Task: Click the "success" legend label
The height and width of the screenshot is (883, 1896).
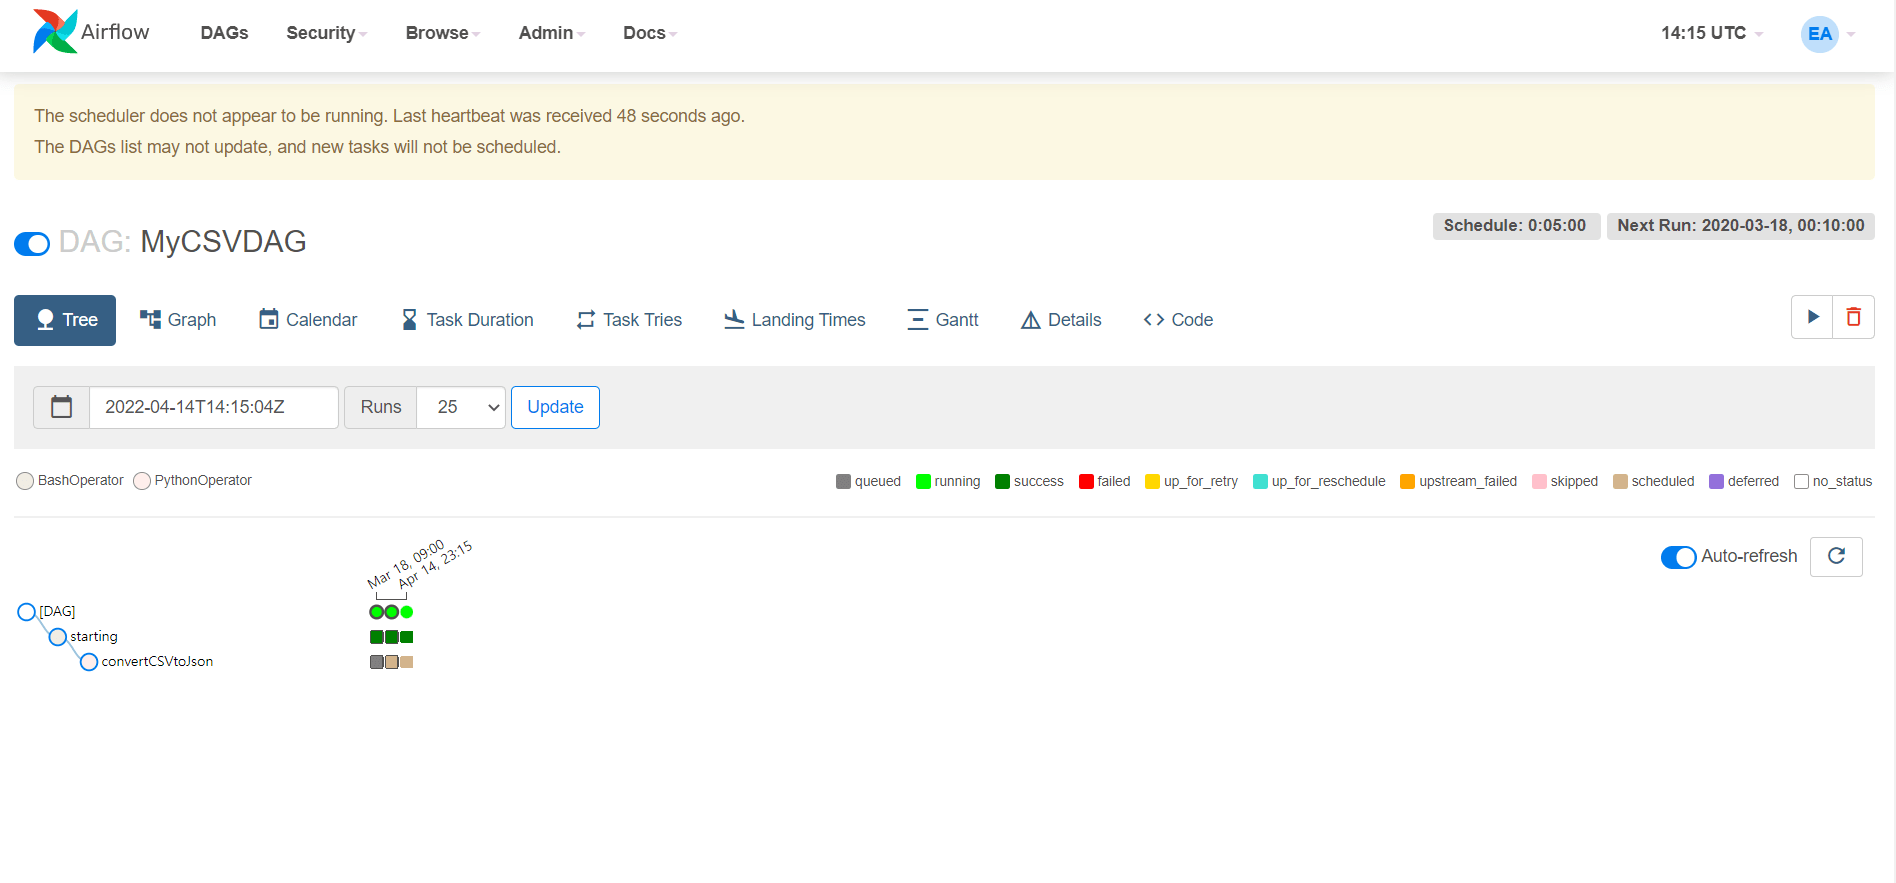Action: click(1038, 482)
